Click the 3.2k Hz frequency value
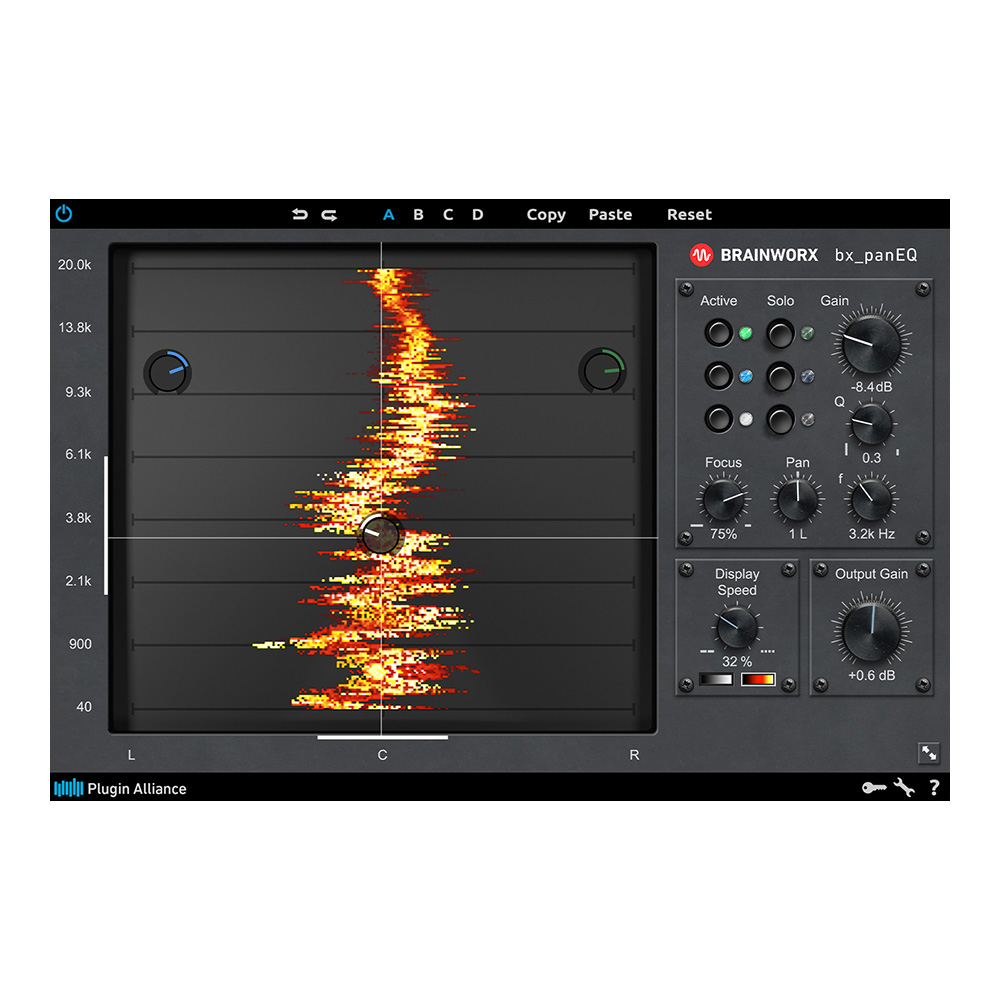The image size is (1000, 1000). [872, 534]
